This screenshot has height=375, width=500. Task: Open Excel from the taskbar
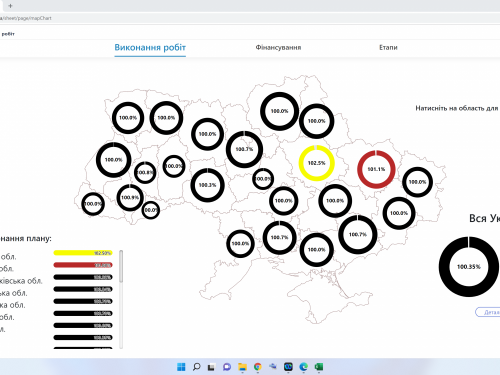(319, 367)
